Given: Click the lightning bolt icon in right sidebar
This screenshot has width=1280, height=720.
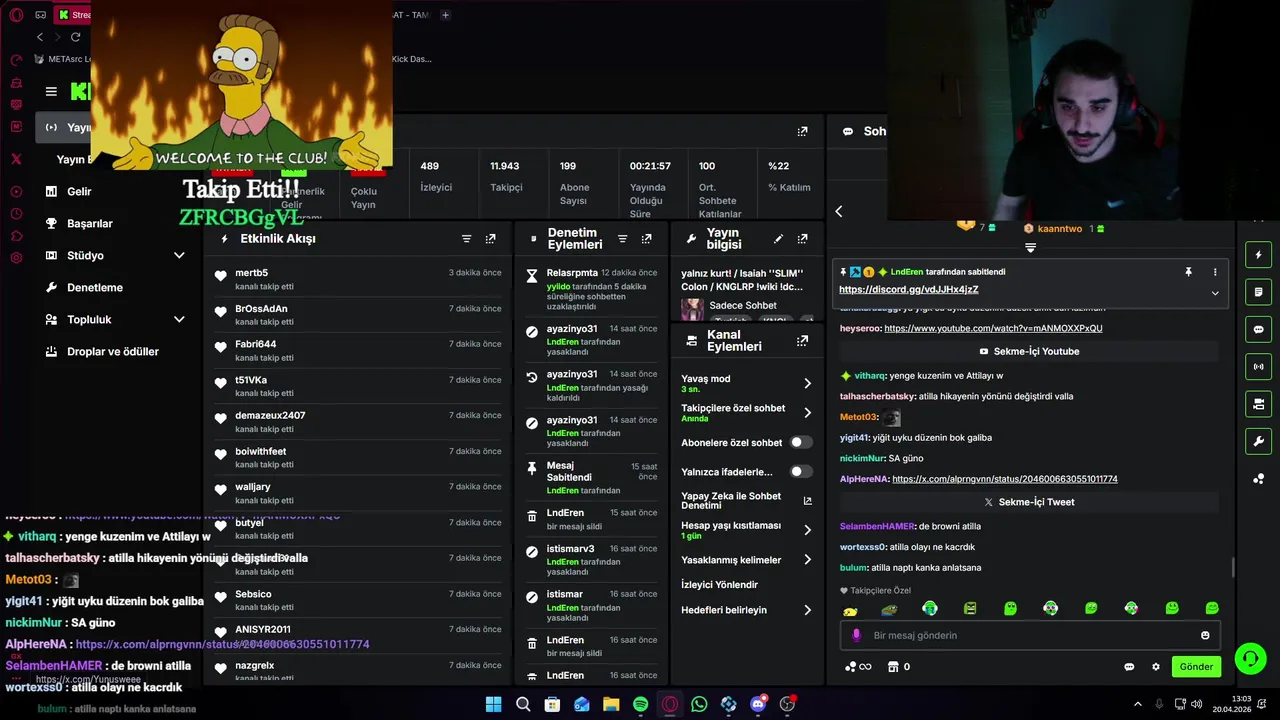Looking at the screenshot, I should point(1258,255).
